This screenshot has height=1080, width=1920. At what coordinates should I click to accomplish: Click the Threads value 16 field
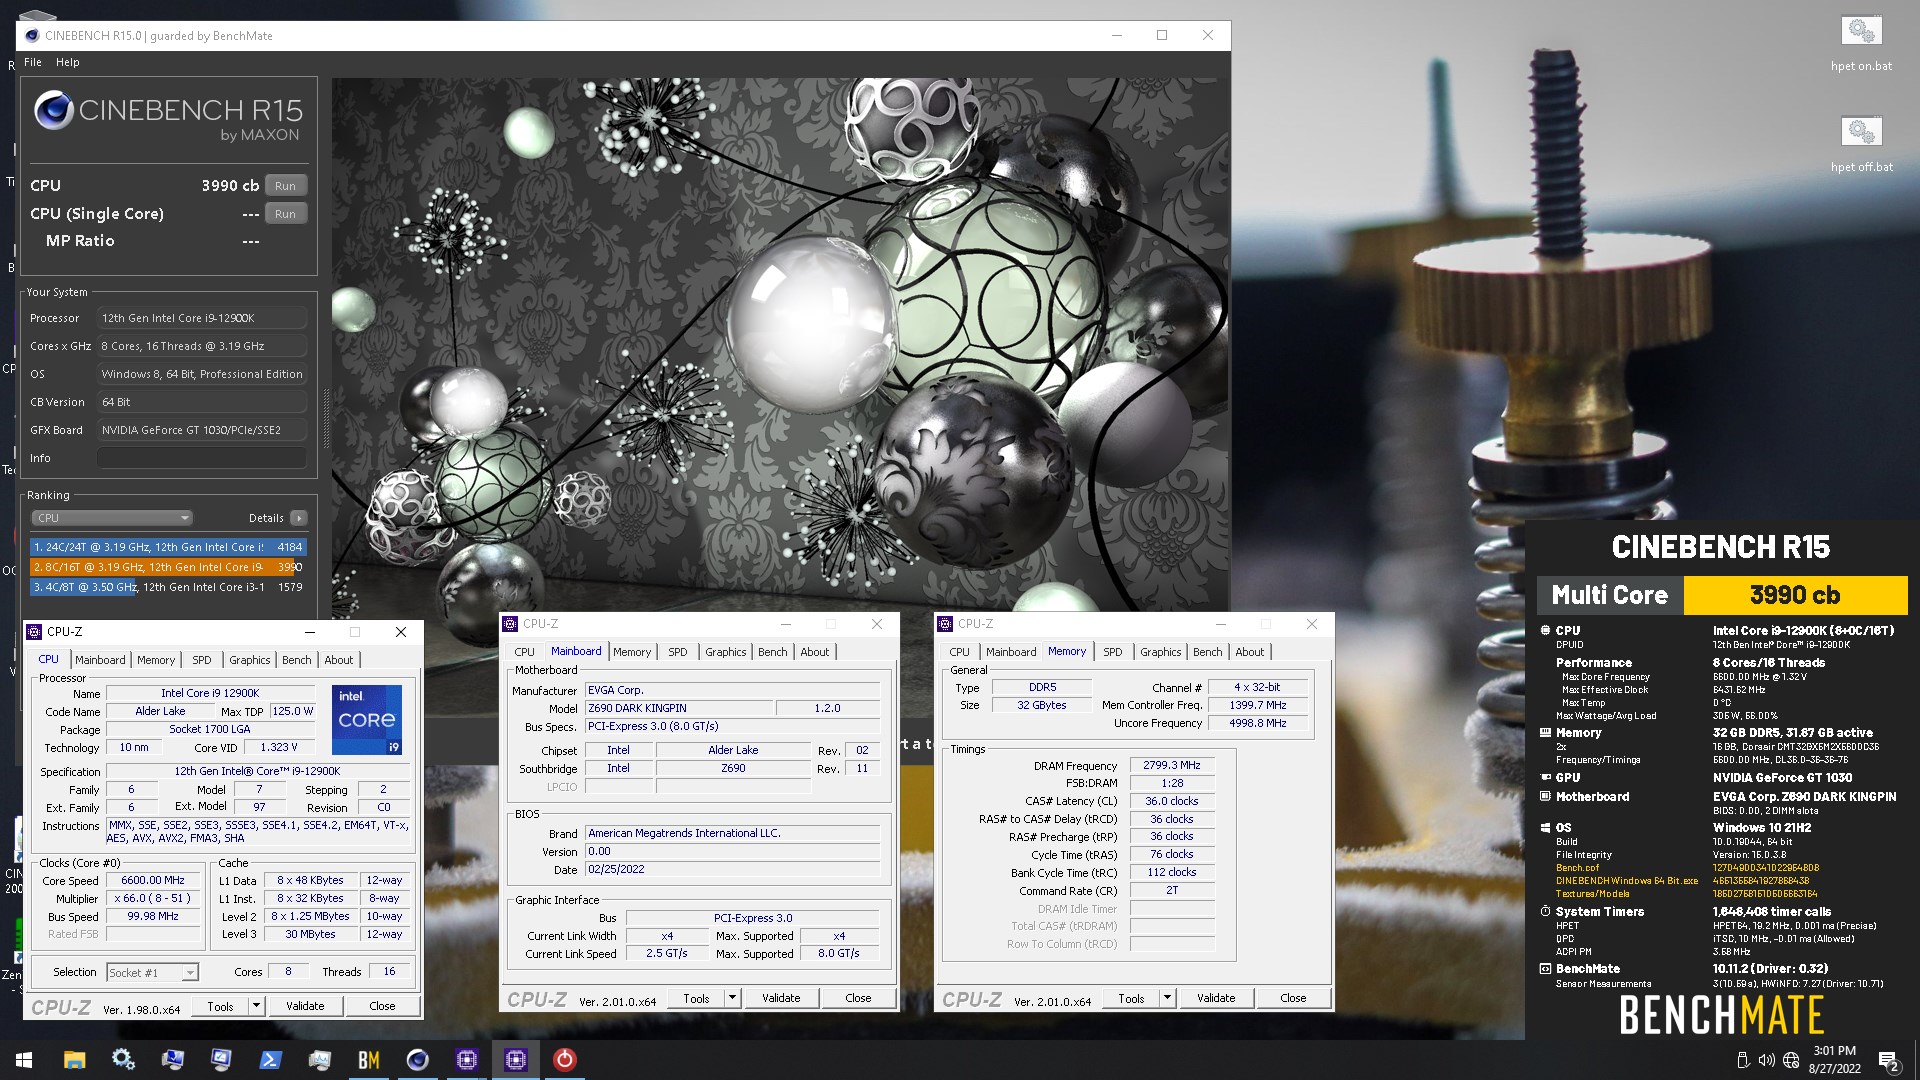[x=389, y=972]
